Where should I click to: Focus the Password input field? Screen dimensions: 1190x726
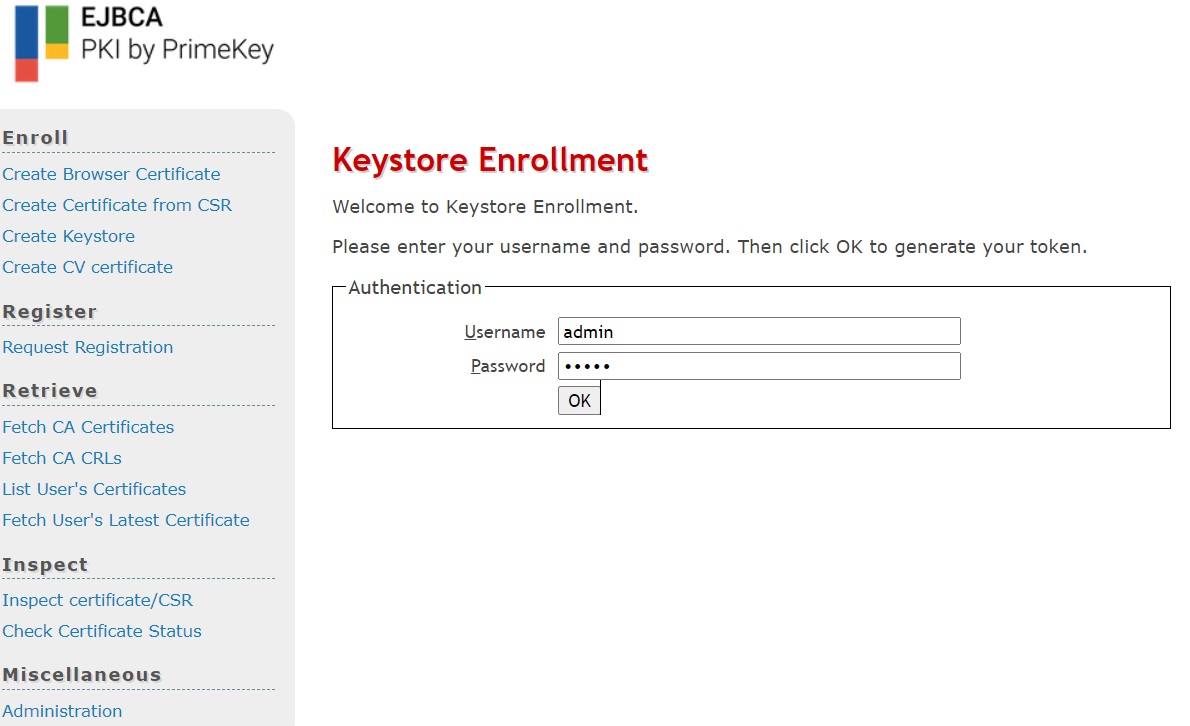pos(759,366)
